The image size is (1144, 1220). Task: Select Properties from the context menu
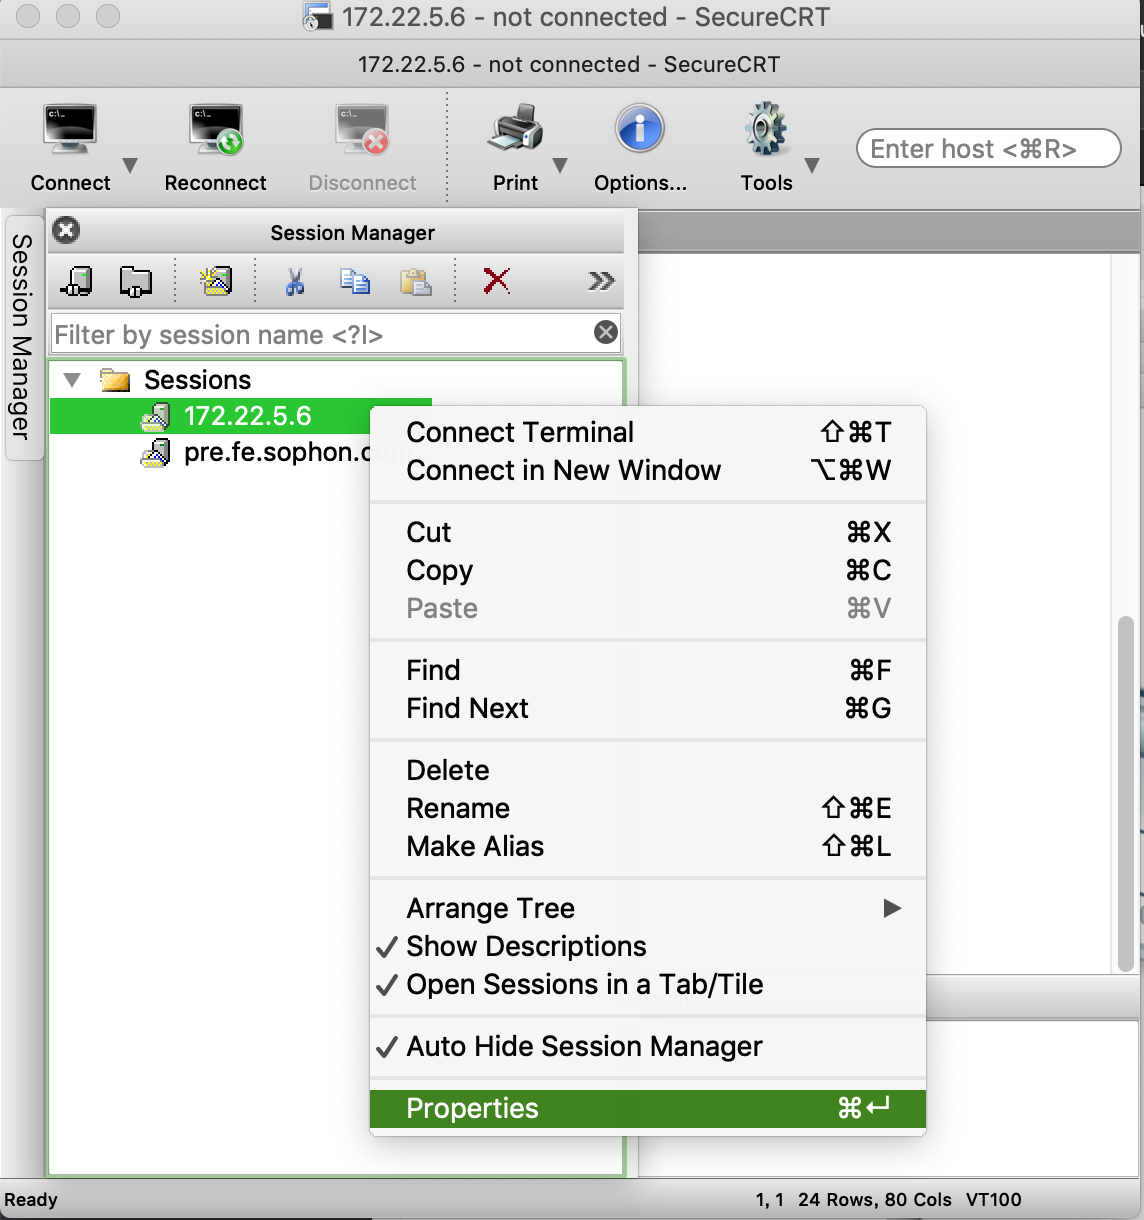[472, 1108]
